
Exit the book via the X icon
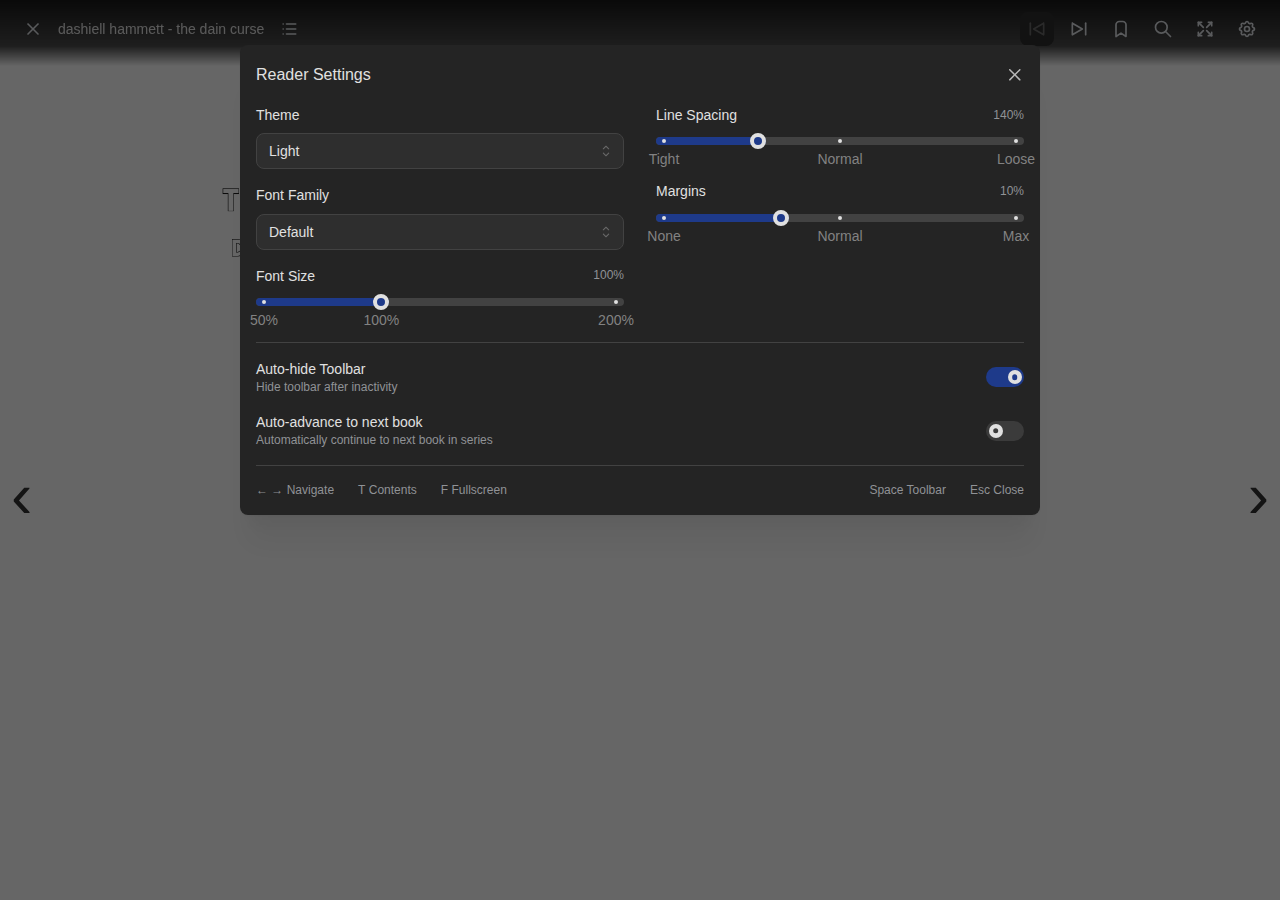(x=32, y=29)
